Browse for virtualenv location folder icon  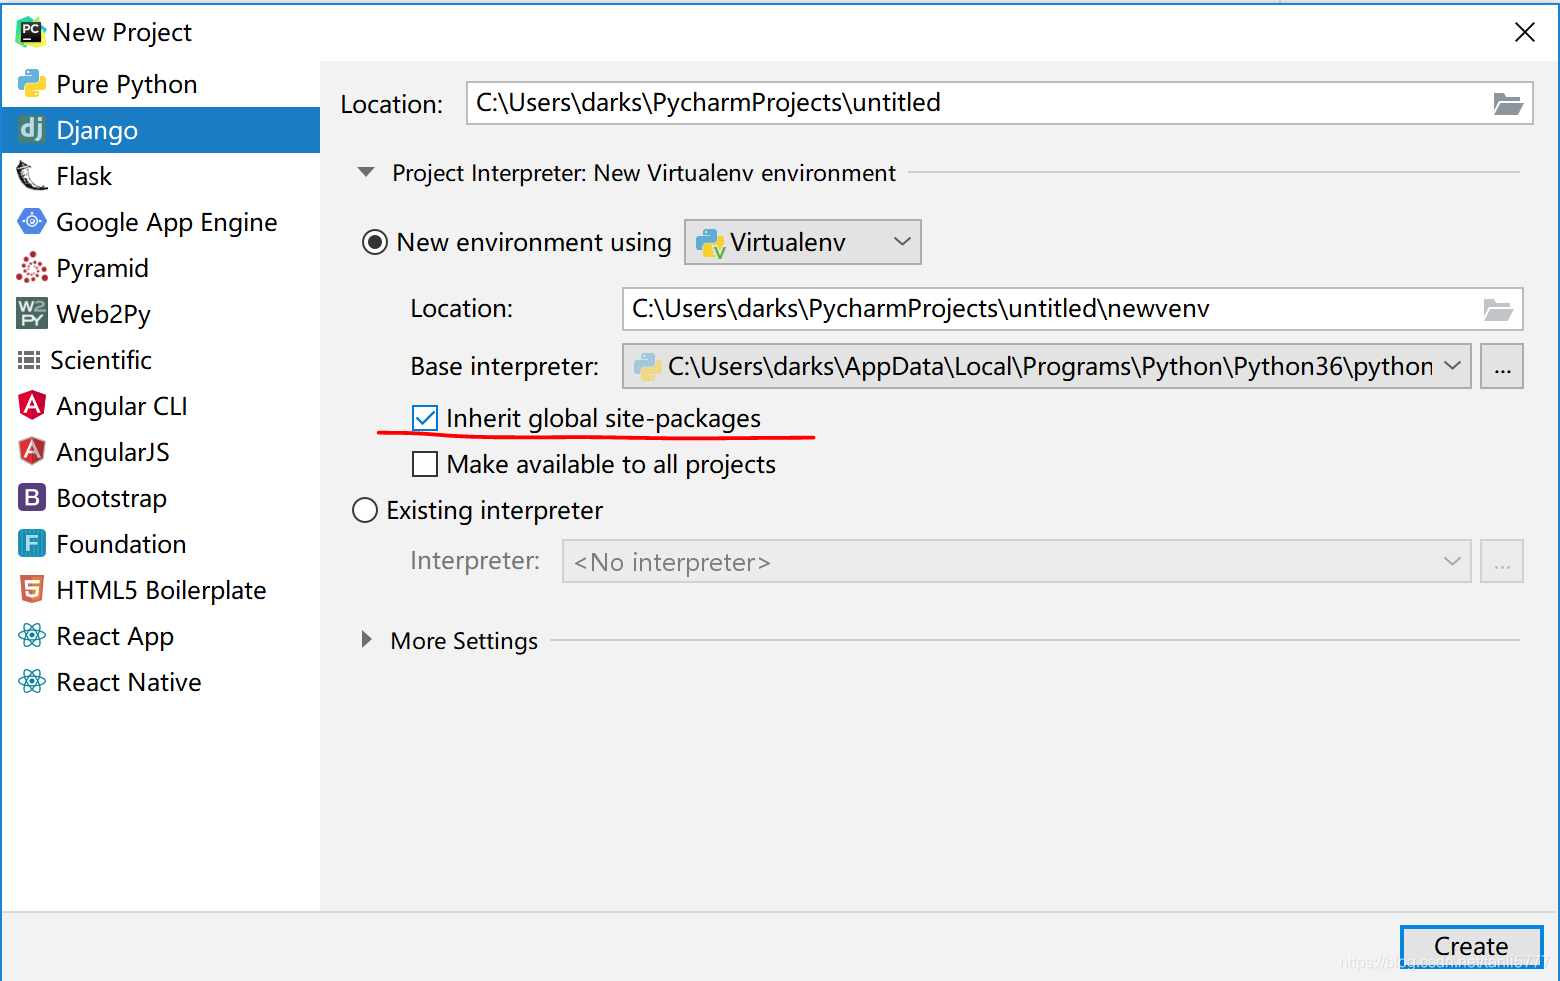coord(1497,309)
